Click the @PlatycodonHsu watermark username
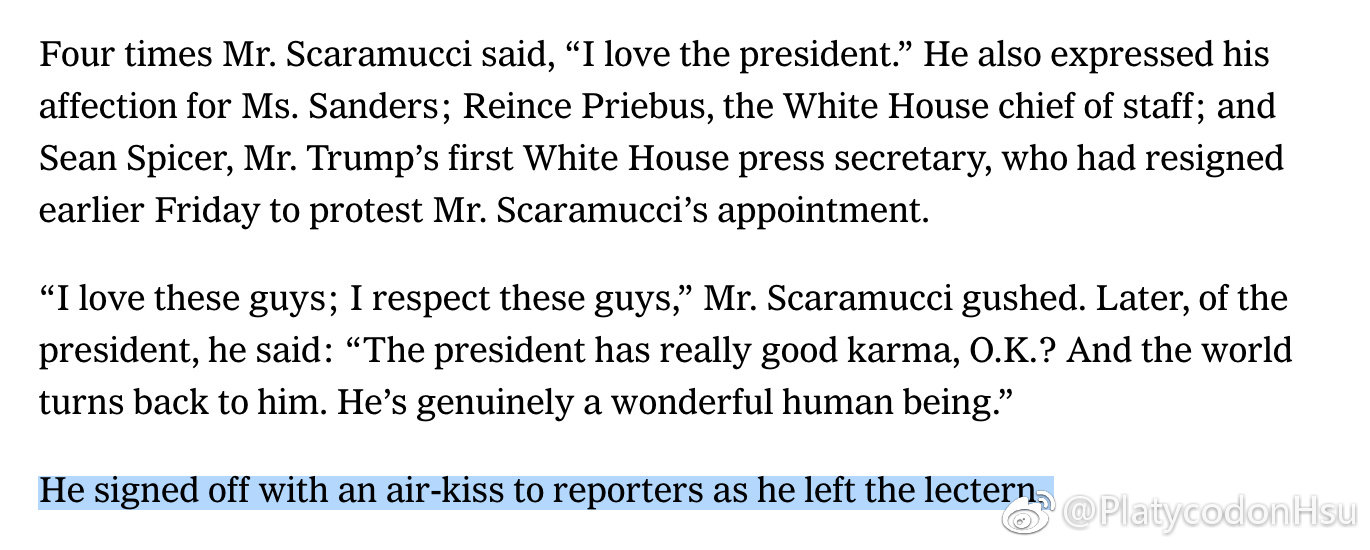This screenshot has width=1370, height=550. coord(1208,515)
